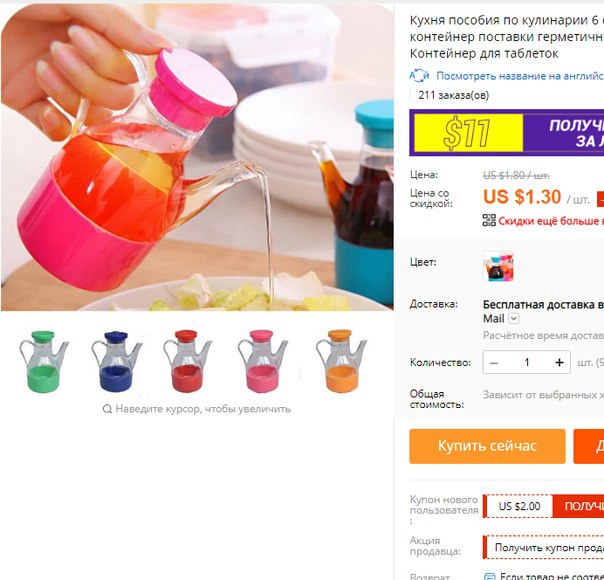Click the Скидки ещё больше link
Image resolution: width=604 pixels, height=580 pixels.
pos(551,221)
